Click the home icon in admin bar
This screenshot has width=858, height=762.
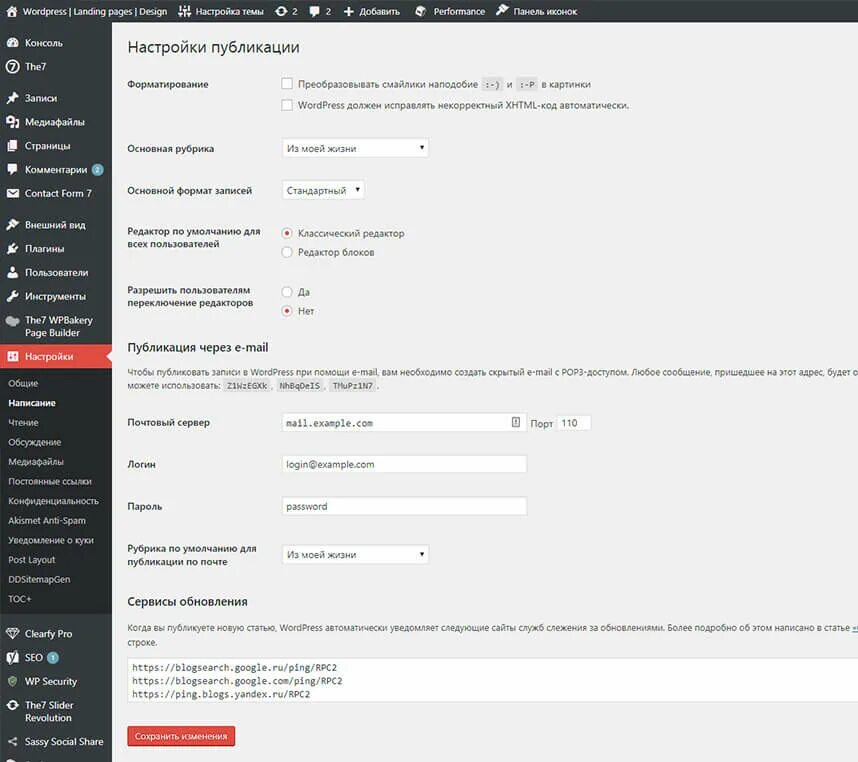(x=11, y=11)
